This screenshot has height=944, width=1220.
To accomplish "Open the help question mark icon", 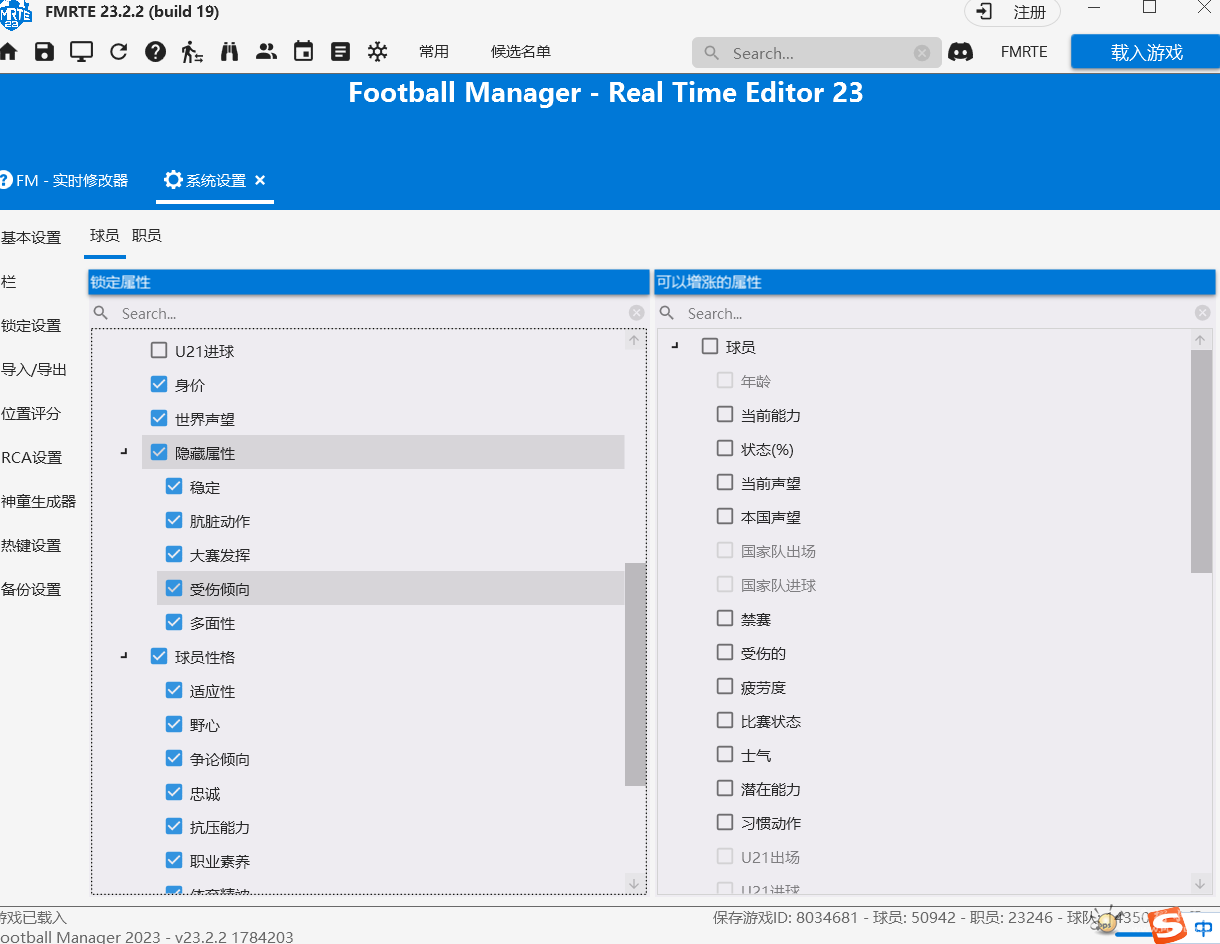I will tap(155, 52).
